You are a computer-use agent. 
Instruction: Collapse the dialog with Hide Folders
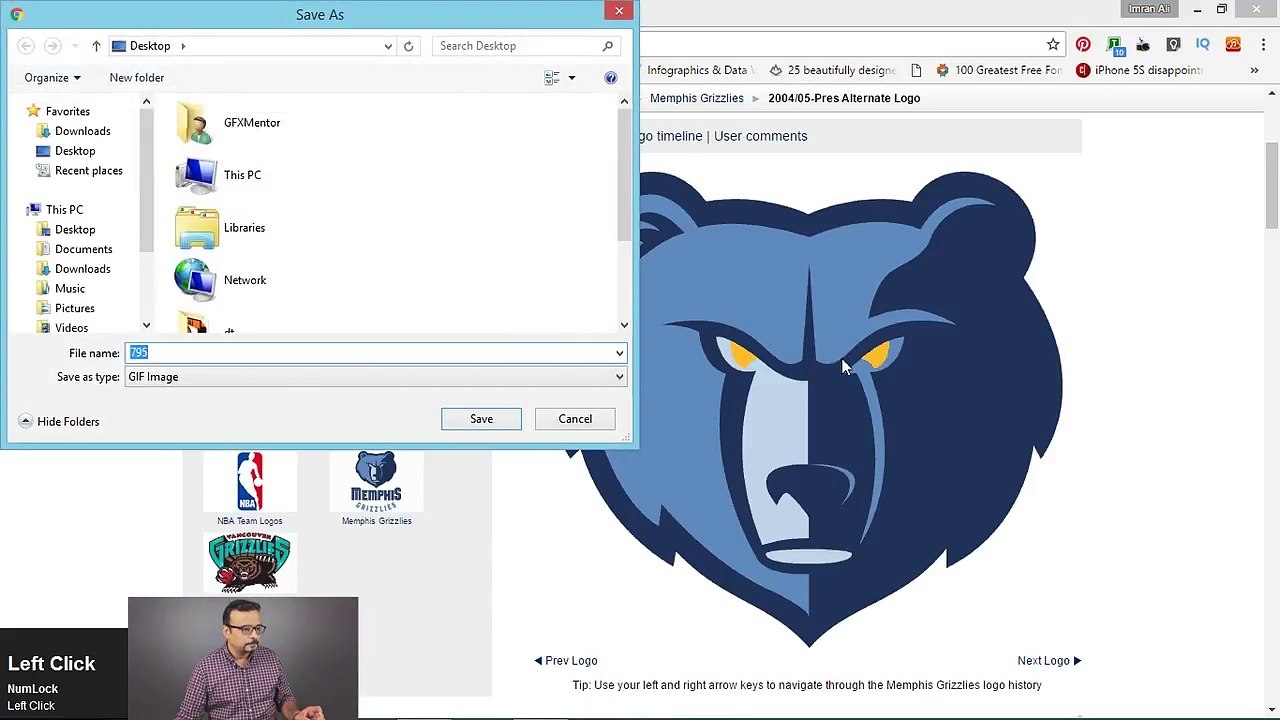(x=59, y=422)
